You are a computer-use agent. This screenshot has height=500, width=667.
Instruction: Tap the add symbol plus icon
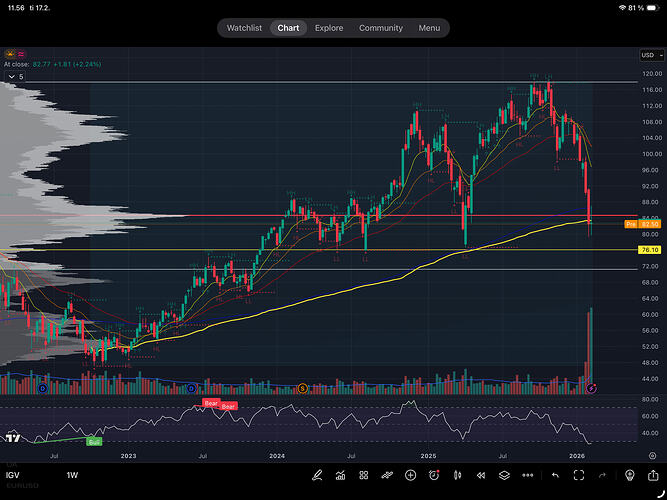(x=411, y=474)
